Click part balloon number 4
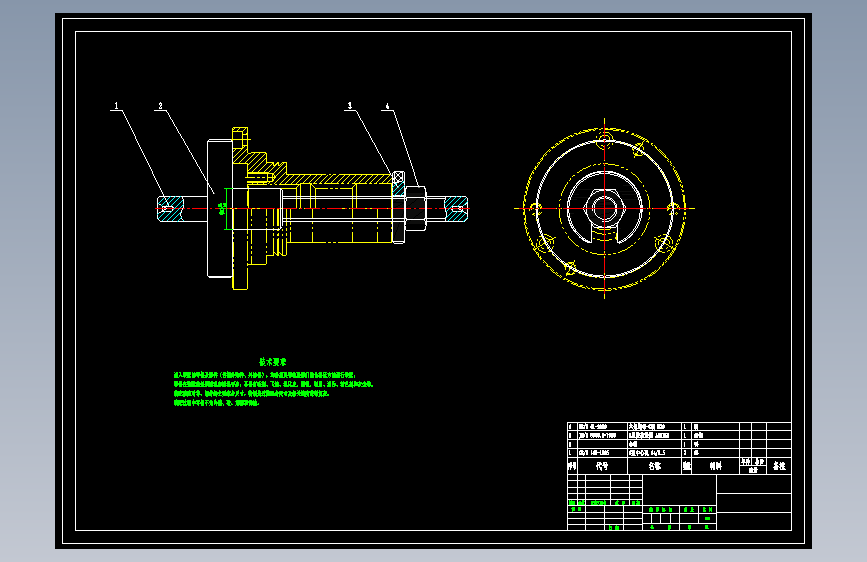 pyautogui.click(x=387, y=106)
